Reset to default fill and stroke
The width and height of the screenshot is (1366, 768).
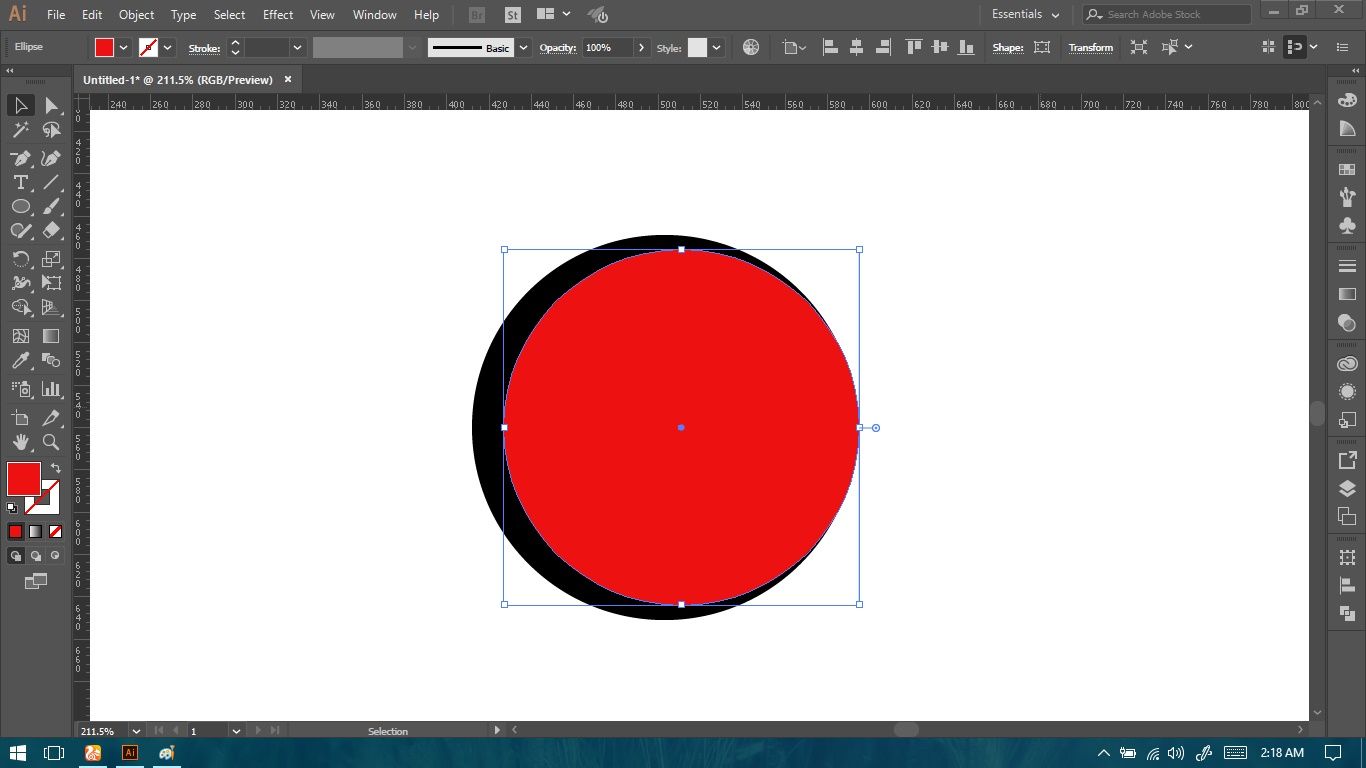[12, 508]
